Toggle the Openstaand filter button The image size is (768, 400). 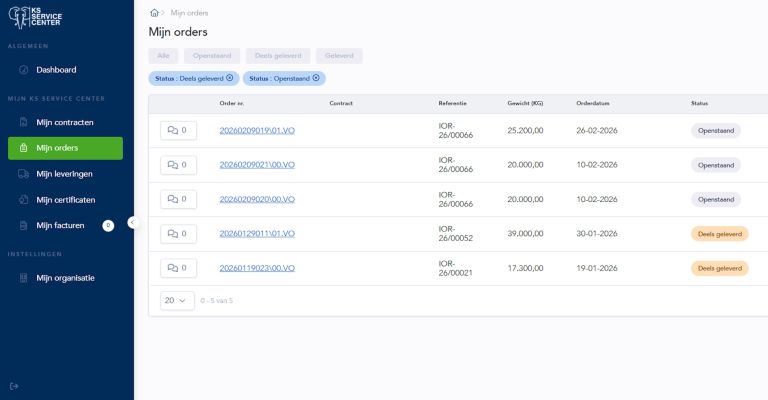(212, 56)
